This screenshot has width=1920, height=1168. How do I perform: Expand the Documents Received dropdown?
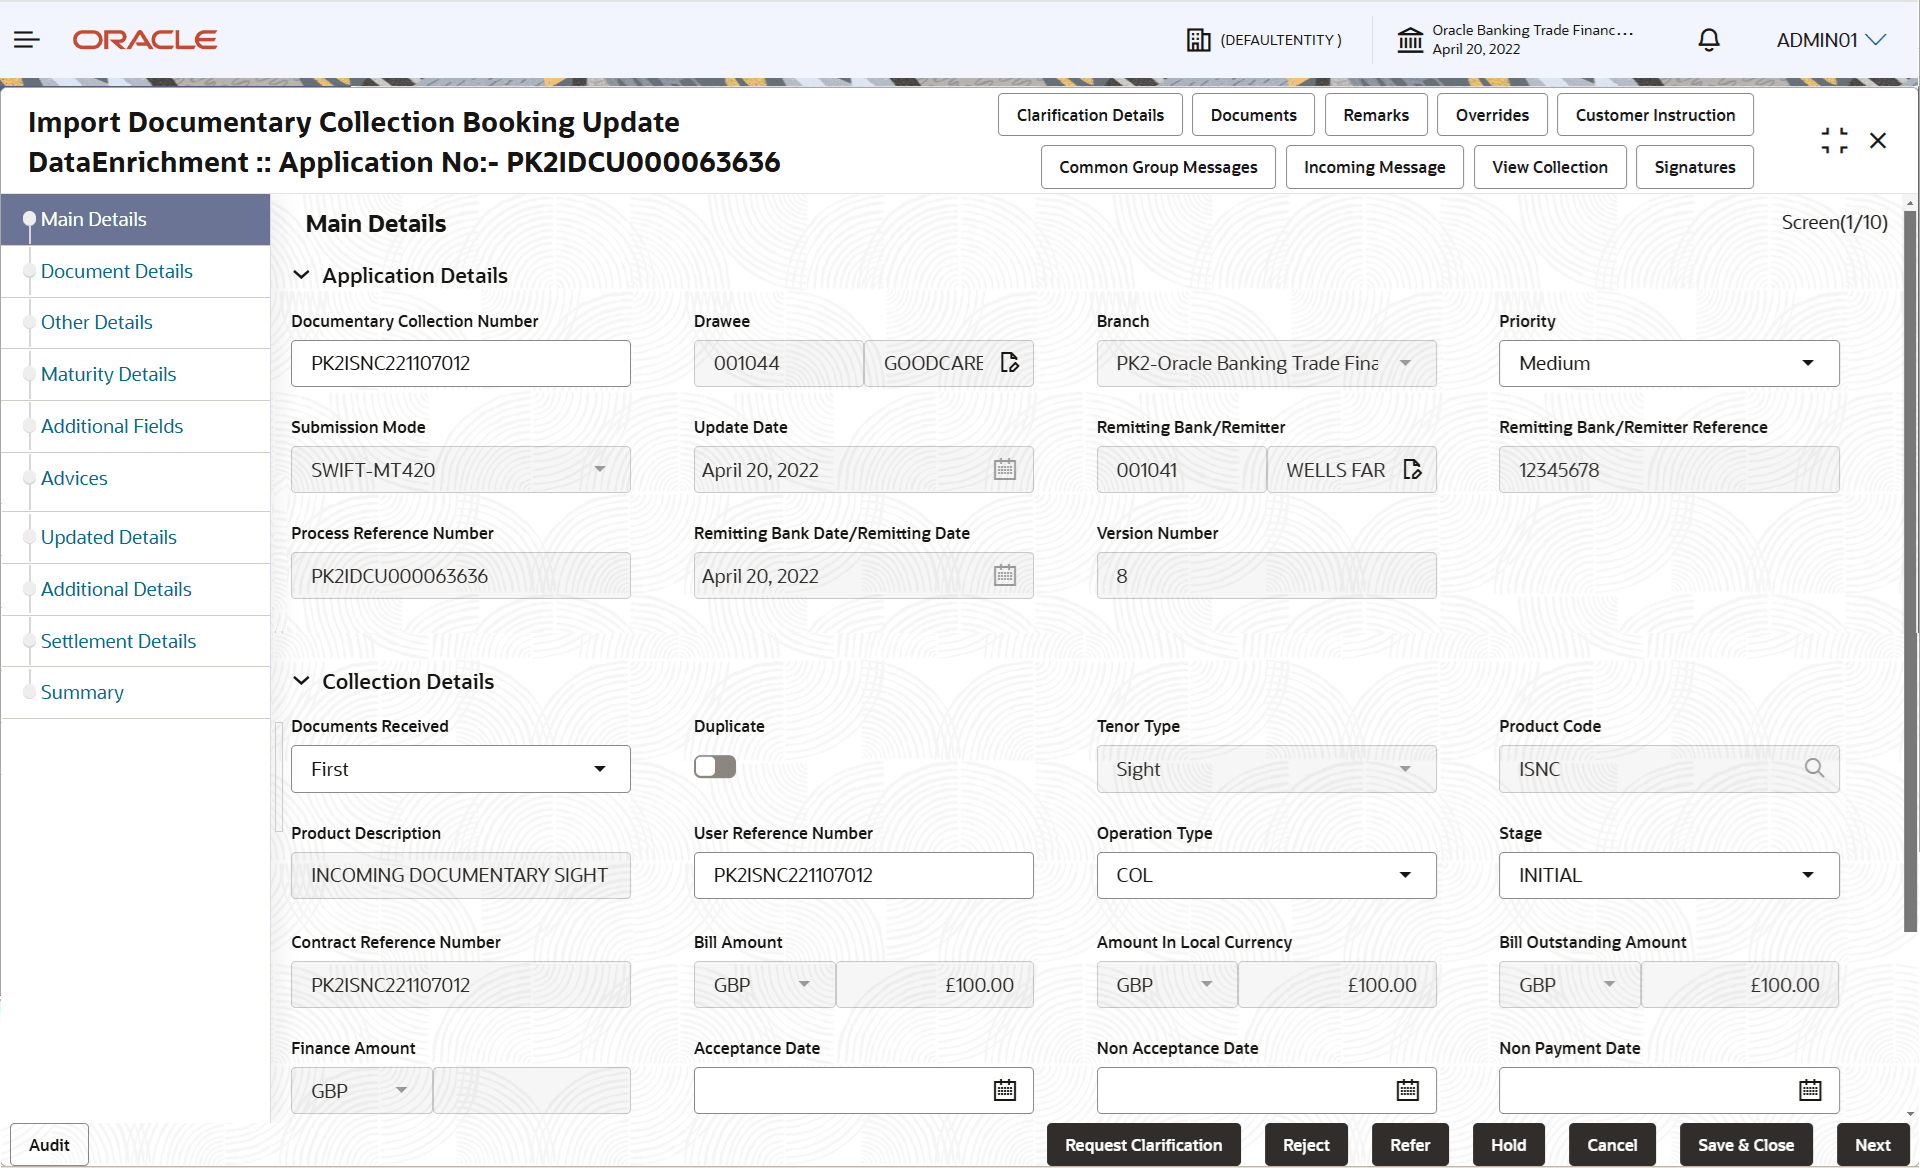[x=460, y=769]
